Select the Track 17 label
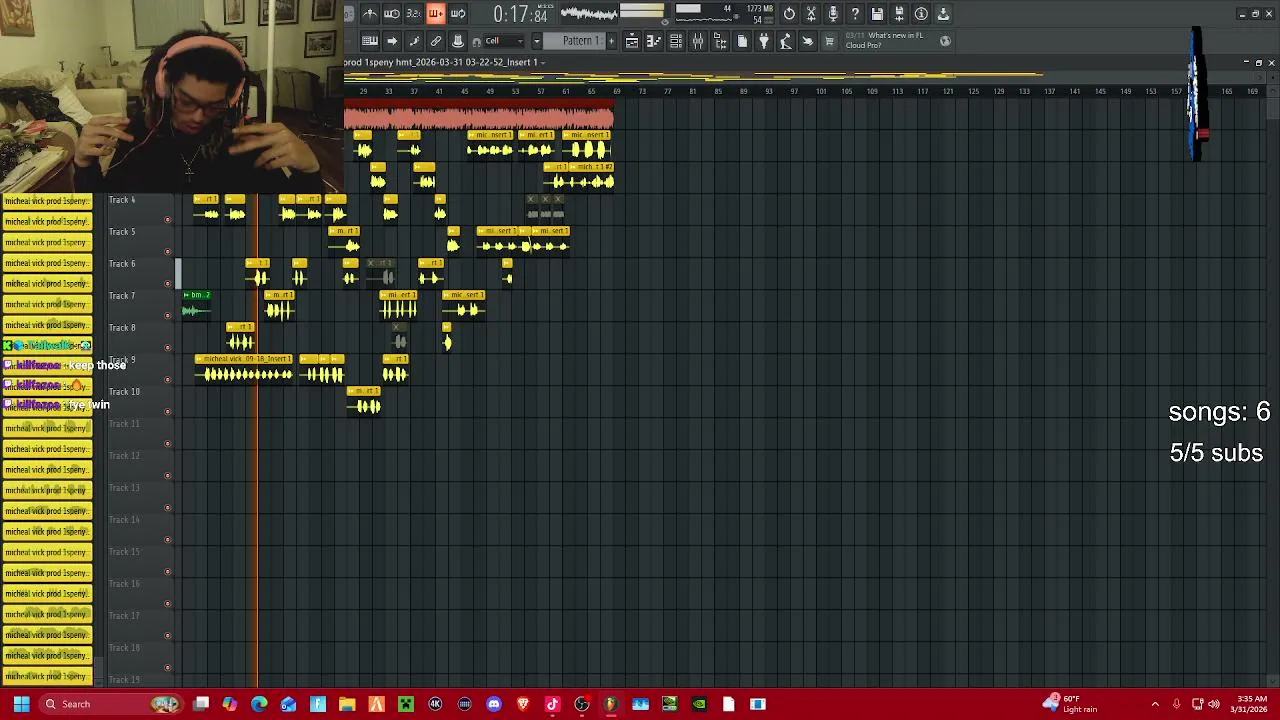This screenshot has height=720, width=1280. tap(124, 616)
